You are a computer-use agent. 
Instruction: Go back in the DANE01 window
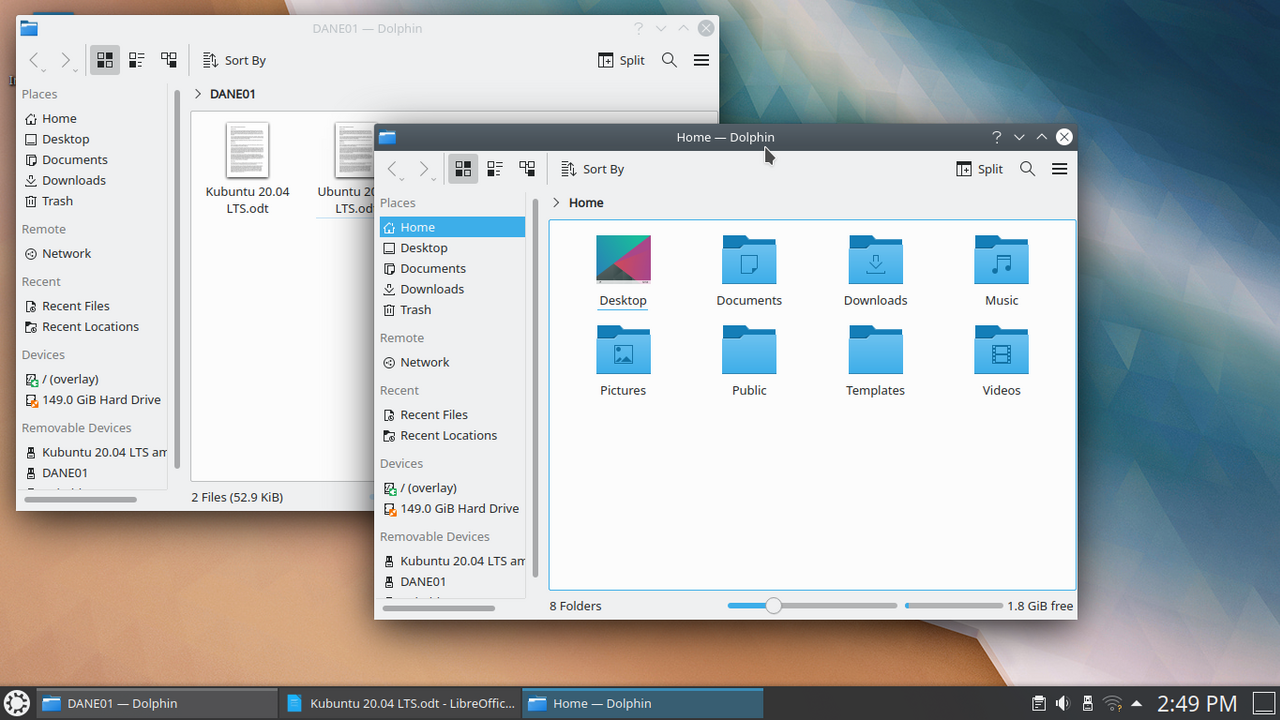[35, 60]
